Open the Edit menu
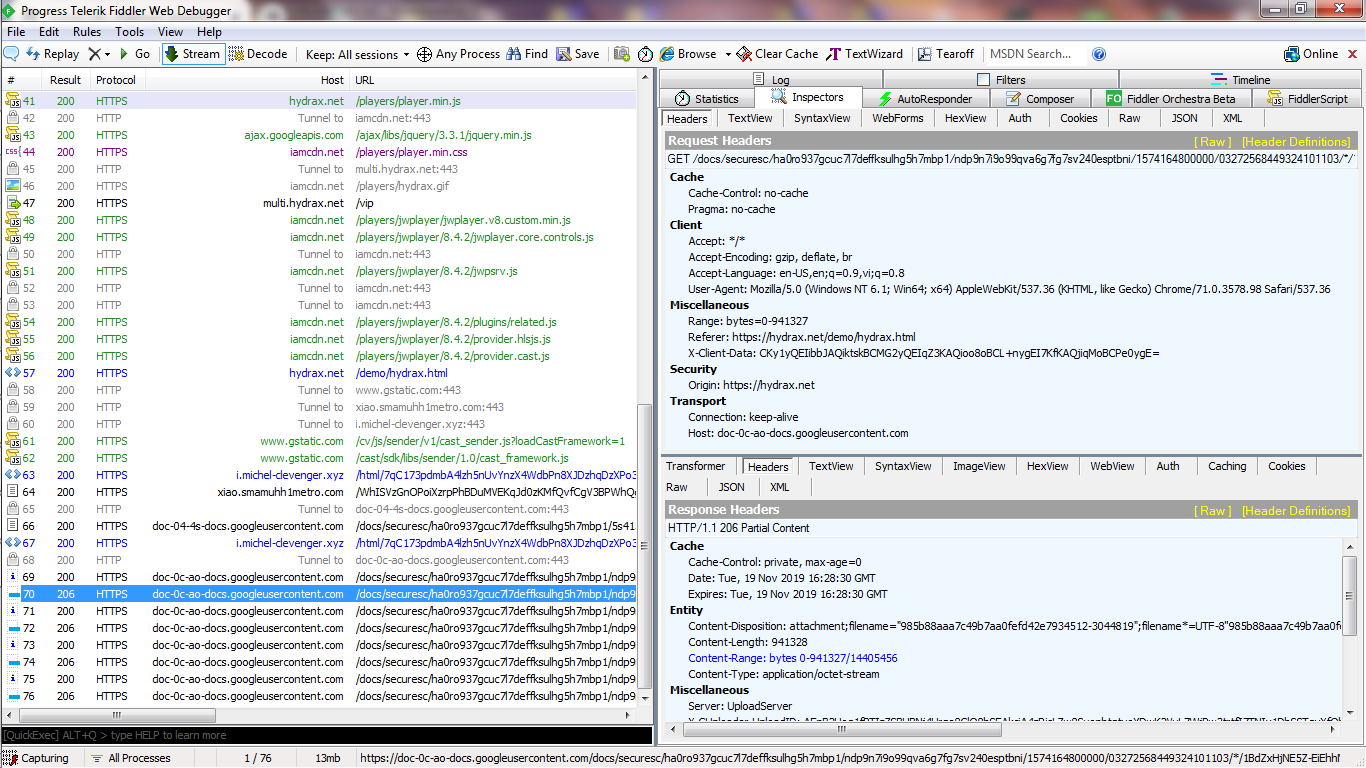1366x768 pixels. point(49,32)
